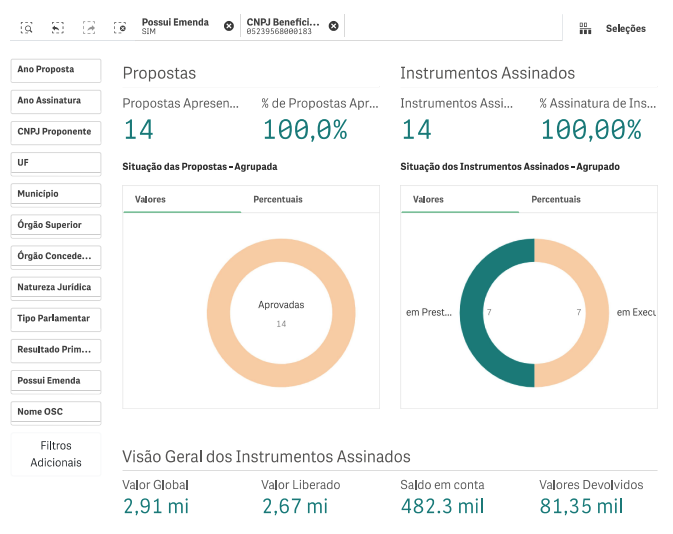Remove the Possui Emenda SIM selection
Image resolution: width=673 pixels, height=534 pixels.
(229, 26)
